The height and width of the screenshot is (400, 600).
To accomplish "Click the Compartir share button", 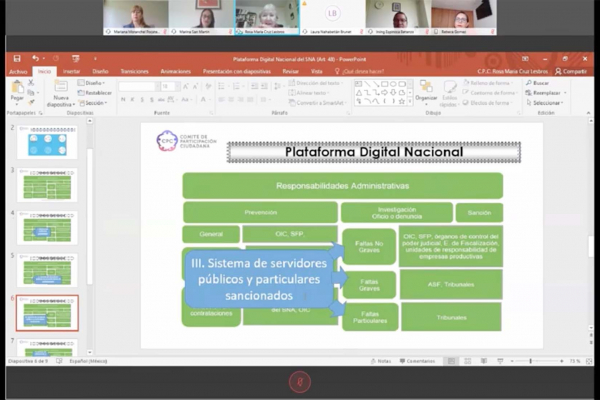I will pyautogui.click(x=571, y=71).
